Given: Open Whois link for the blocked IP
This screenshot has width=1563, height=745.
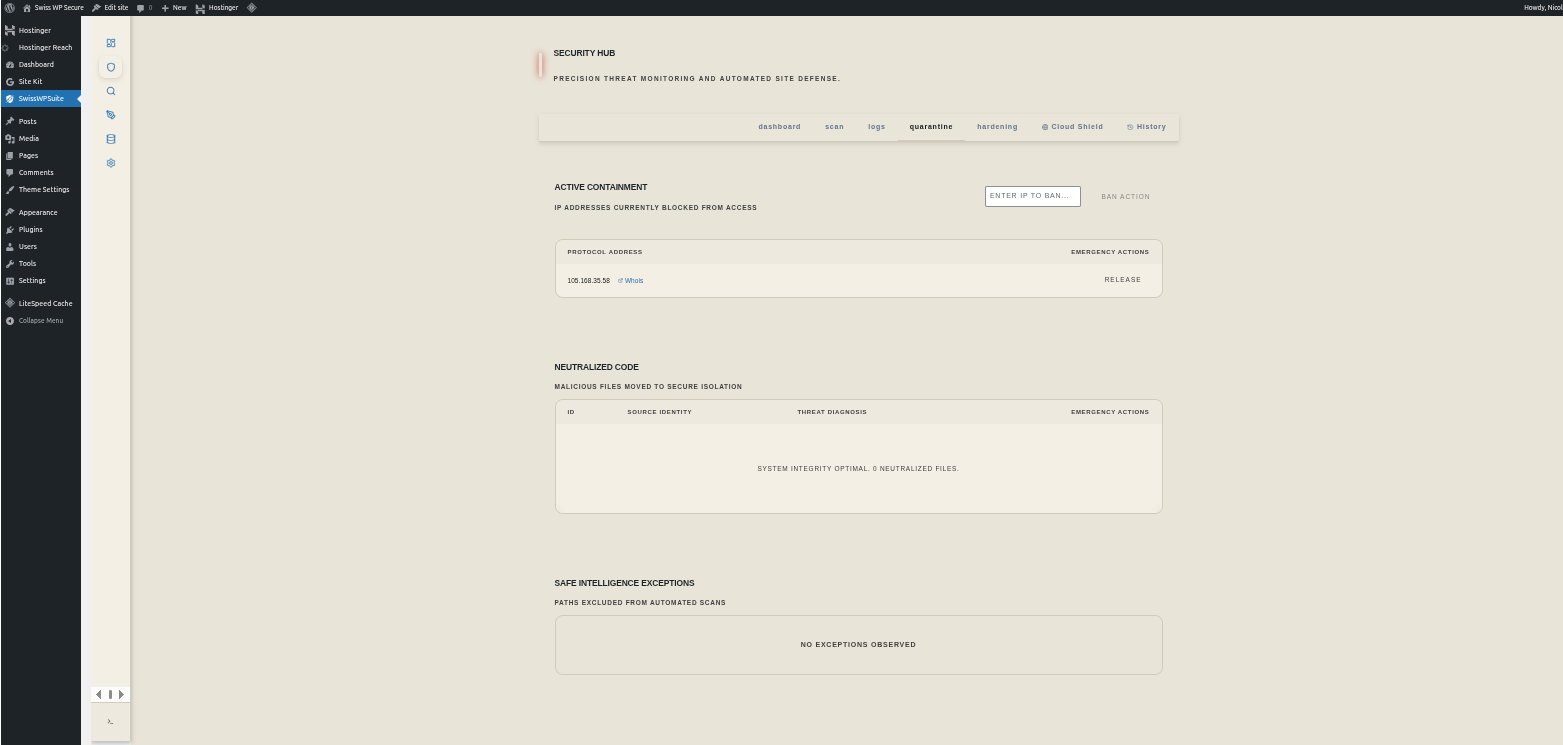Looking at the screenshot, I should point(631,281).
